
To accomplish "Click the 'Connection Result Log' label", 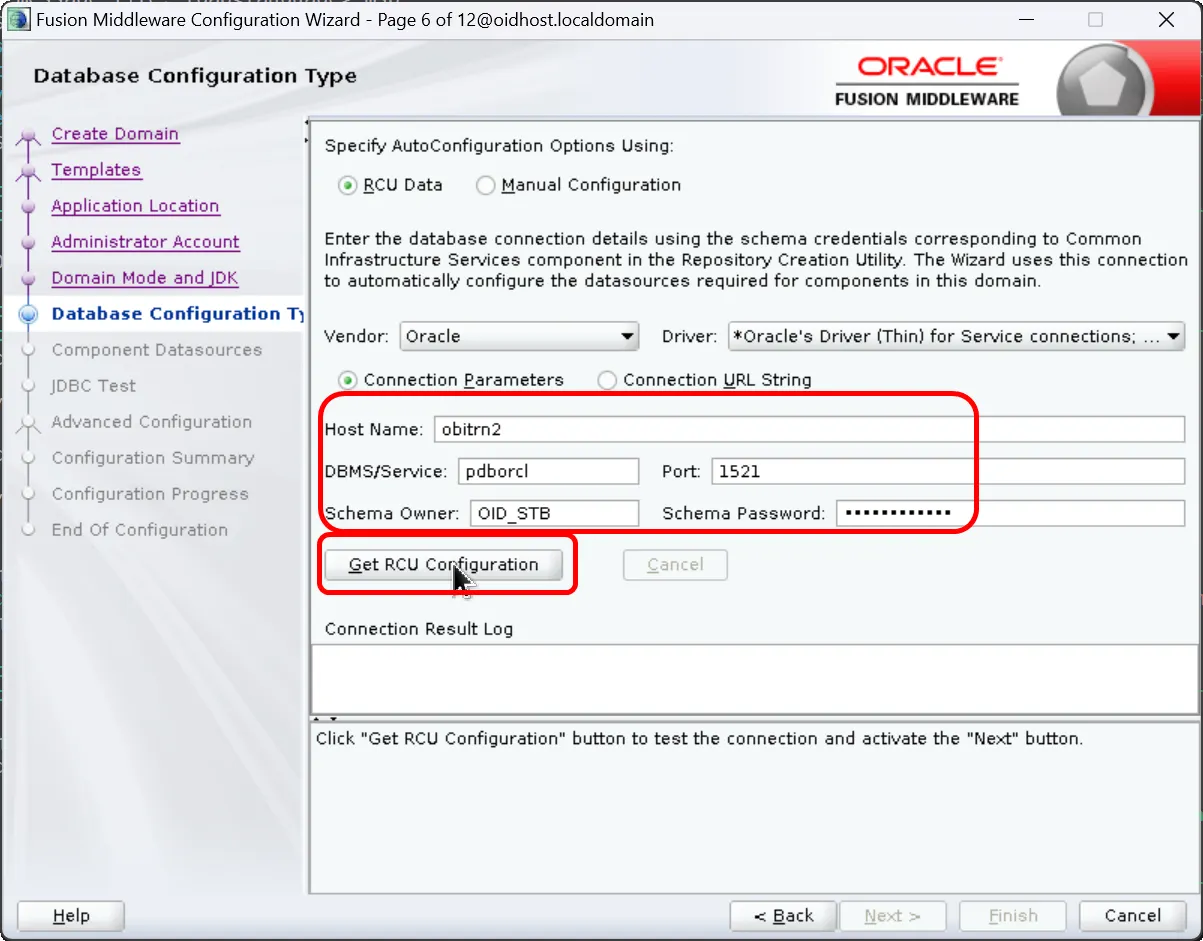I will tap(419, 629).
